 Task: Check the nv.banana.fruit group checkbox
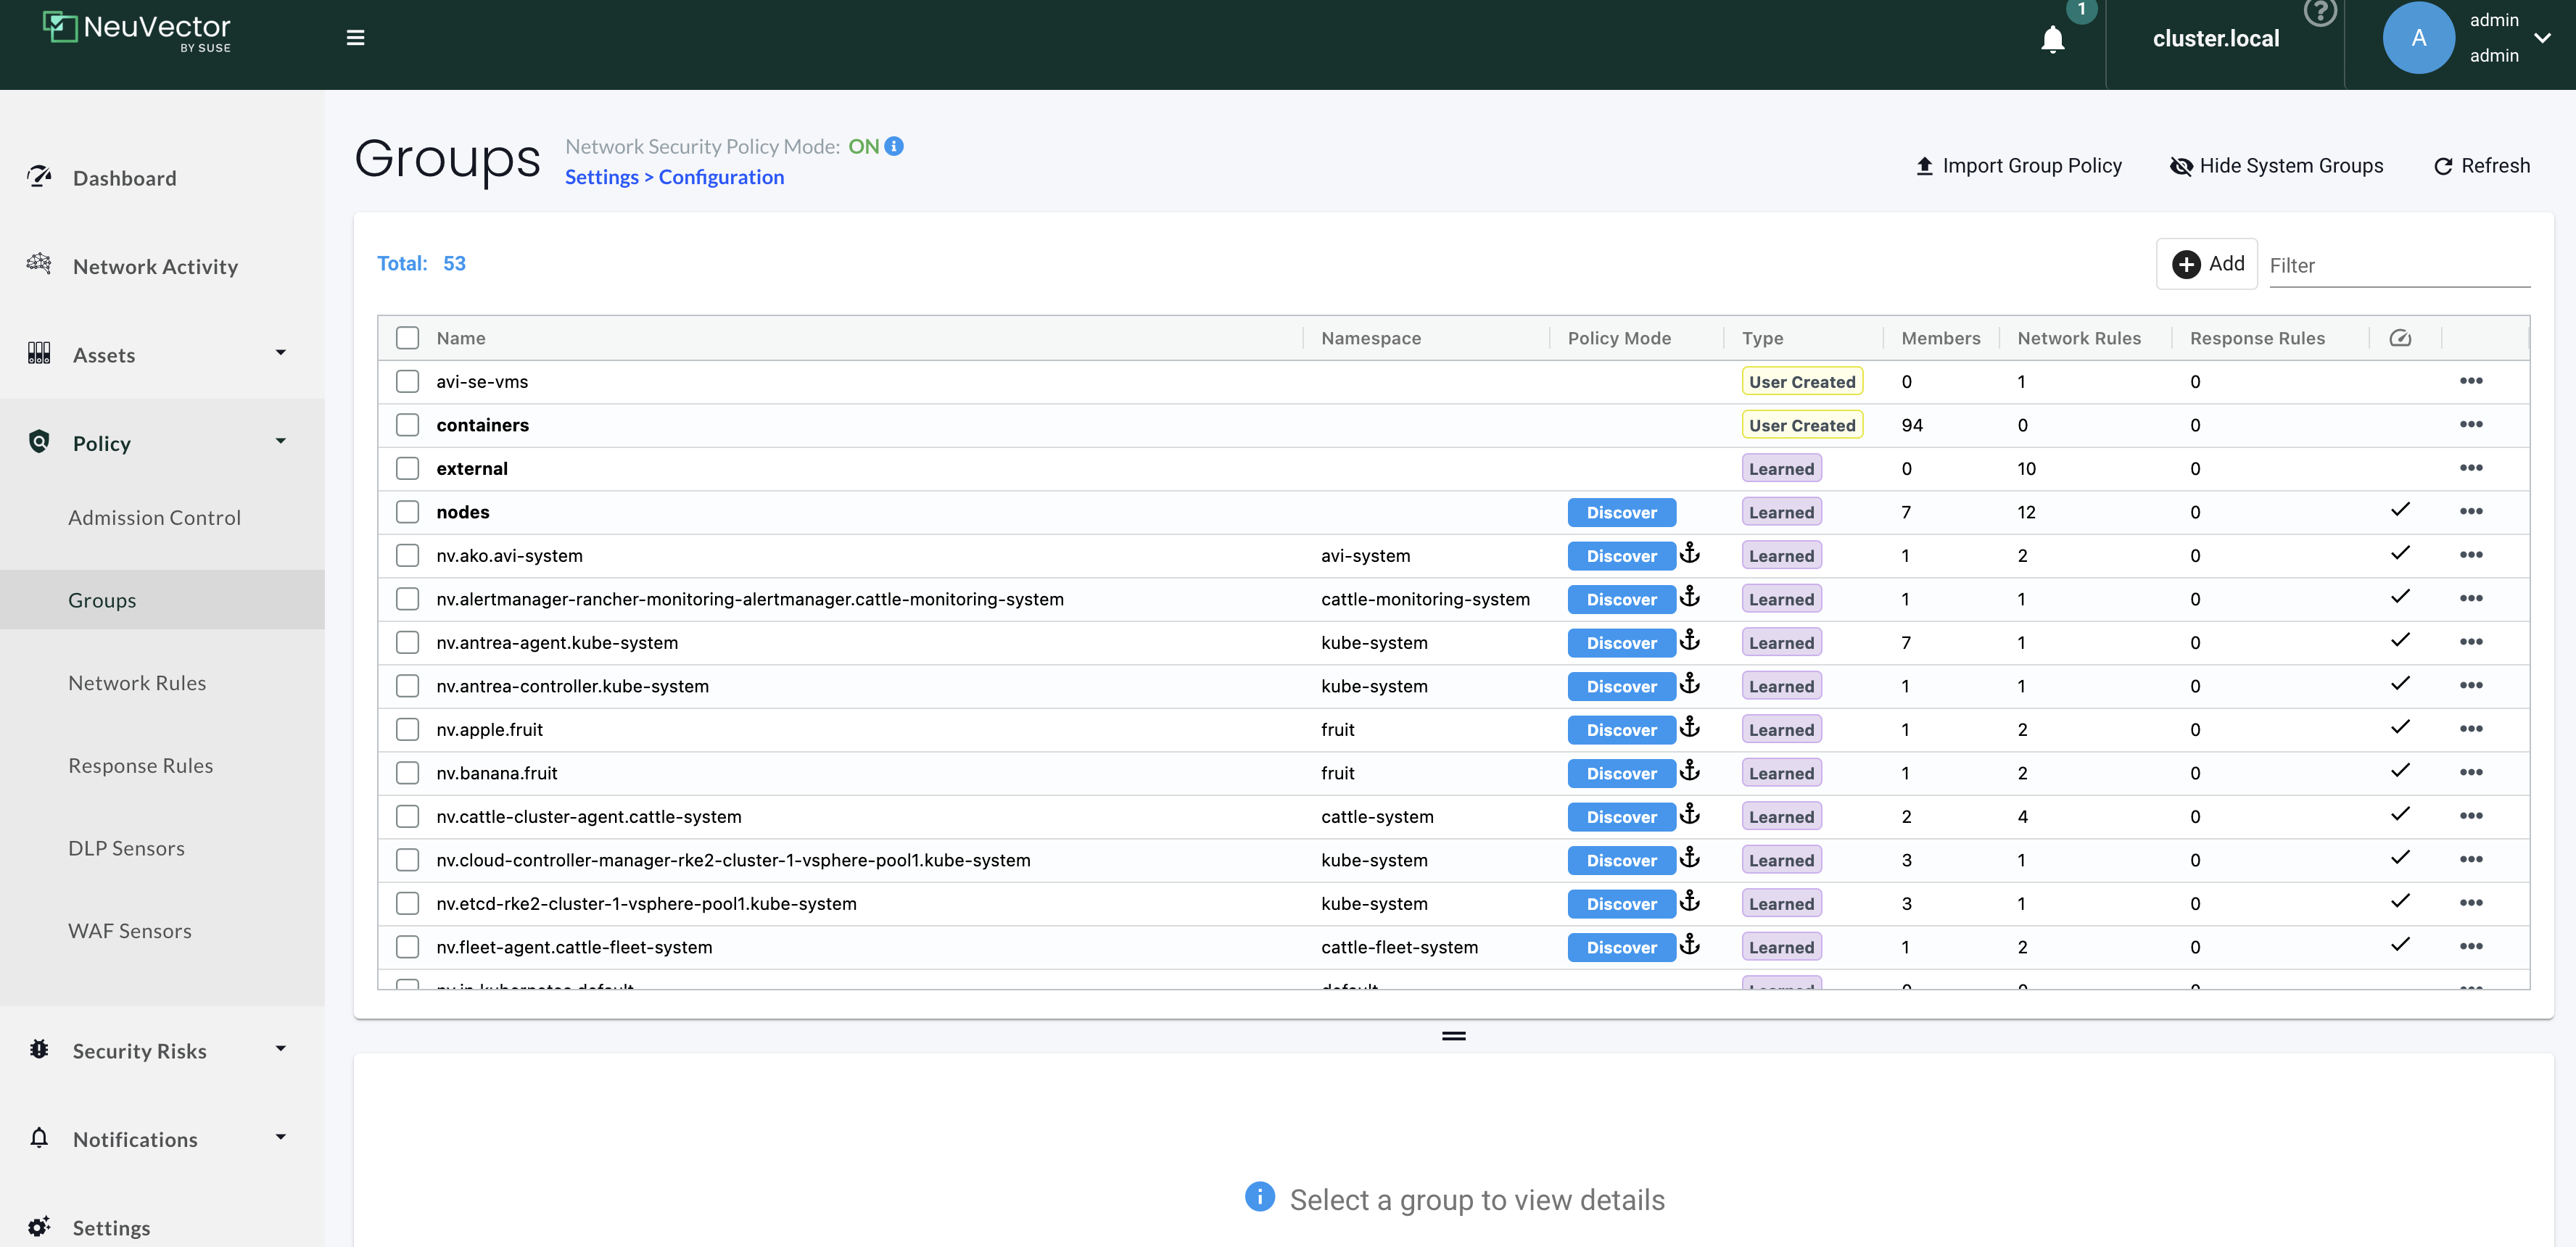click(x=407, y=773)
